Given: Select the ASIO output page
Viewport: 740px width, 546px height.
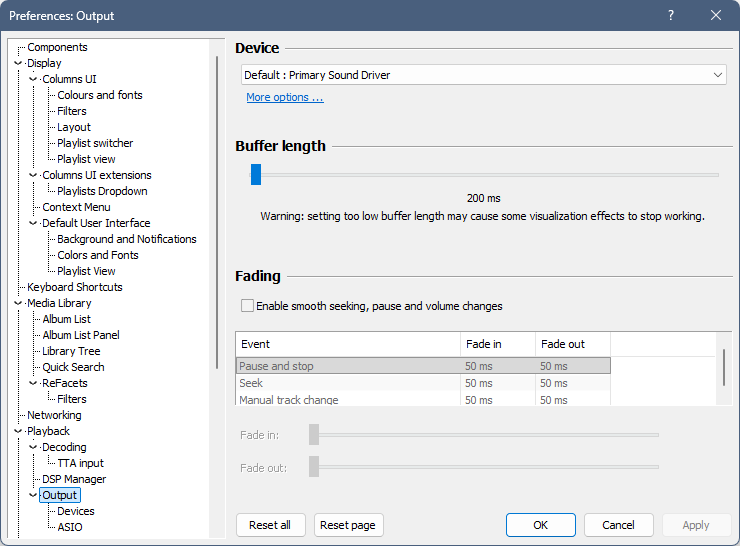Looking at the screenshot, I should (70, 527).
